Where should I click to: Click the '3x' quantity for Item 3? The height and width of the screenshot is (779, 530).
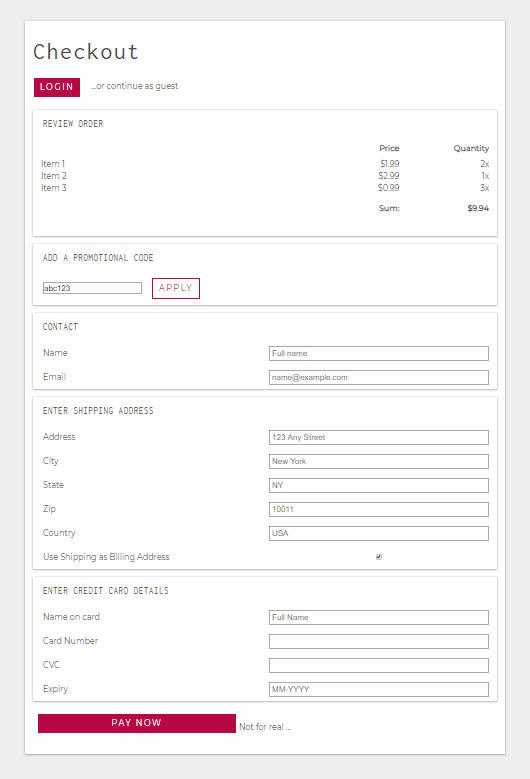(x=484, y=187)
